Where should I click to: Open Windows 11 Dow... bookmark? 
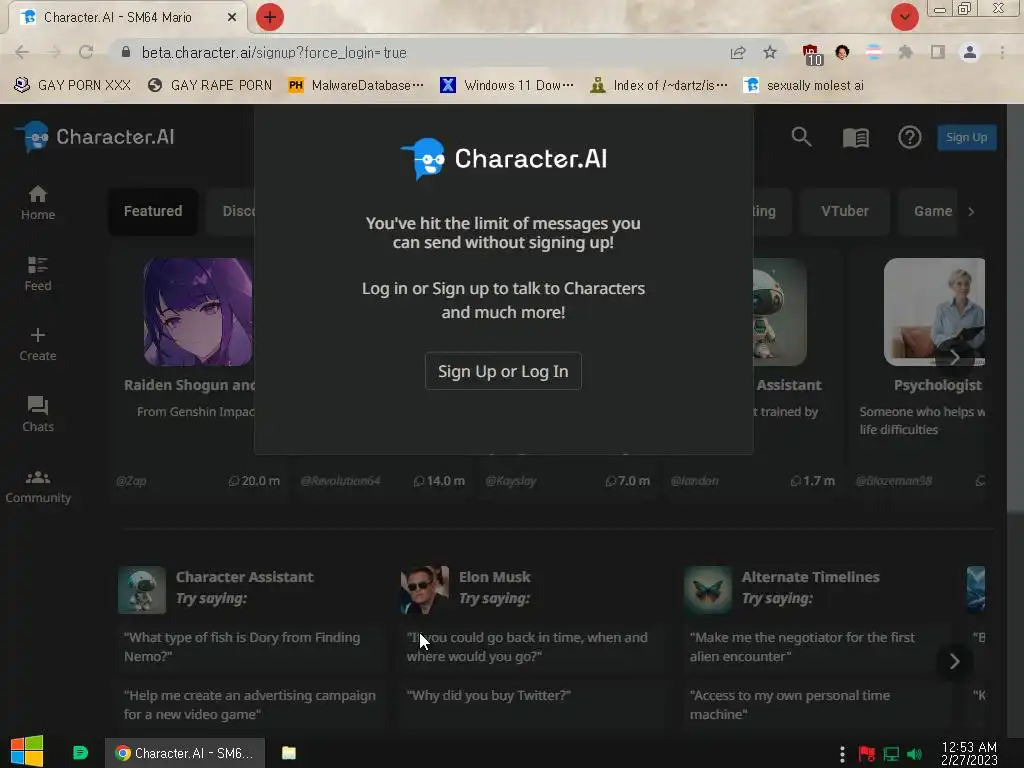[x=507, y=86]
